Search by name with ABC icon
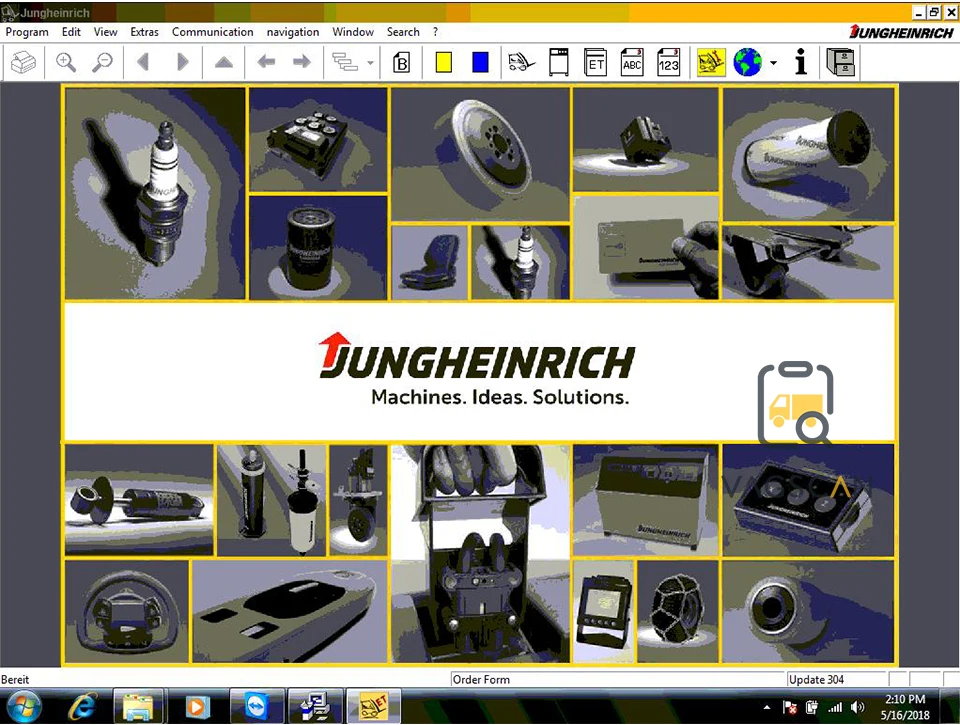The image size is (960, 725). point(632,62)
